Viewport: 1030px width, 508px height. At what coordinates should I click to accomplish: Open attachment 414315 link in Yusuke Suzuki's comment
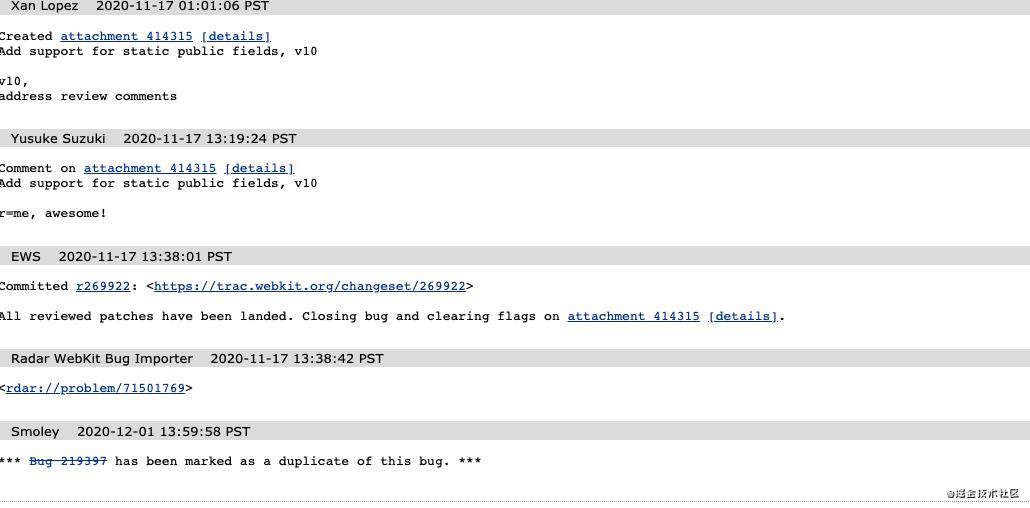[x=150, y=168]
